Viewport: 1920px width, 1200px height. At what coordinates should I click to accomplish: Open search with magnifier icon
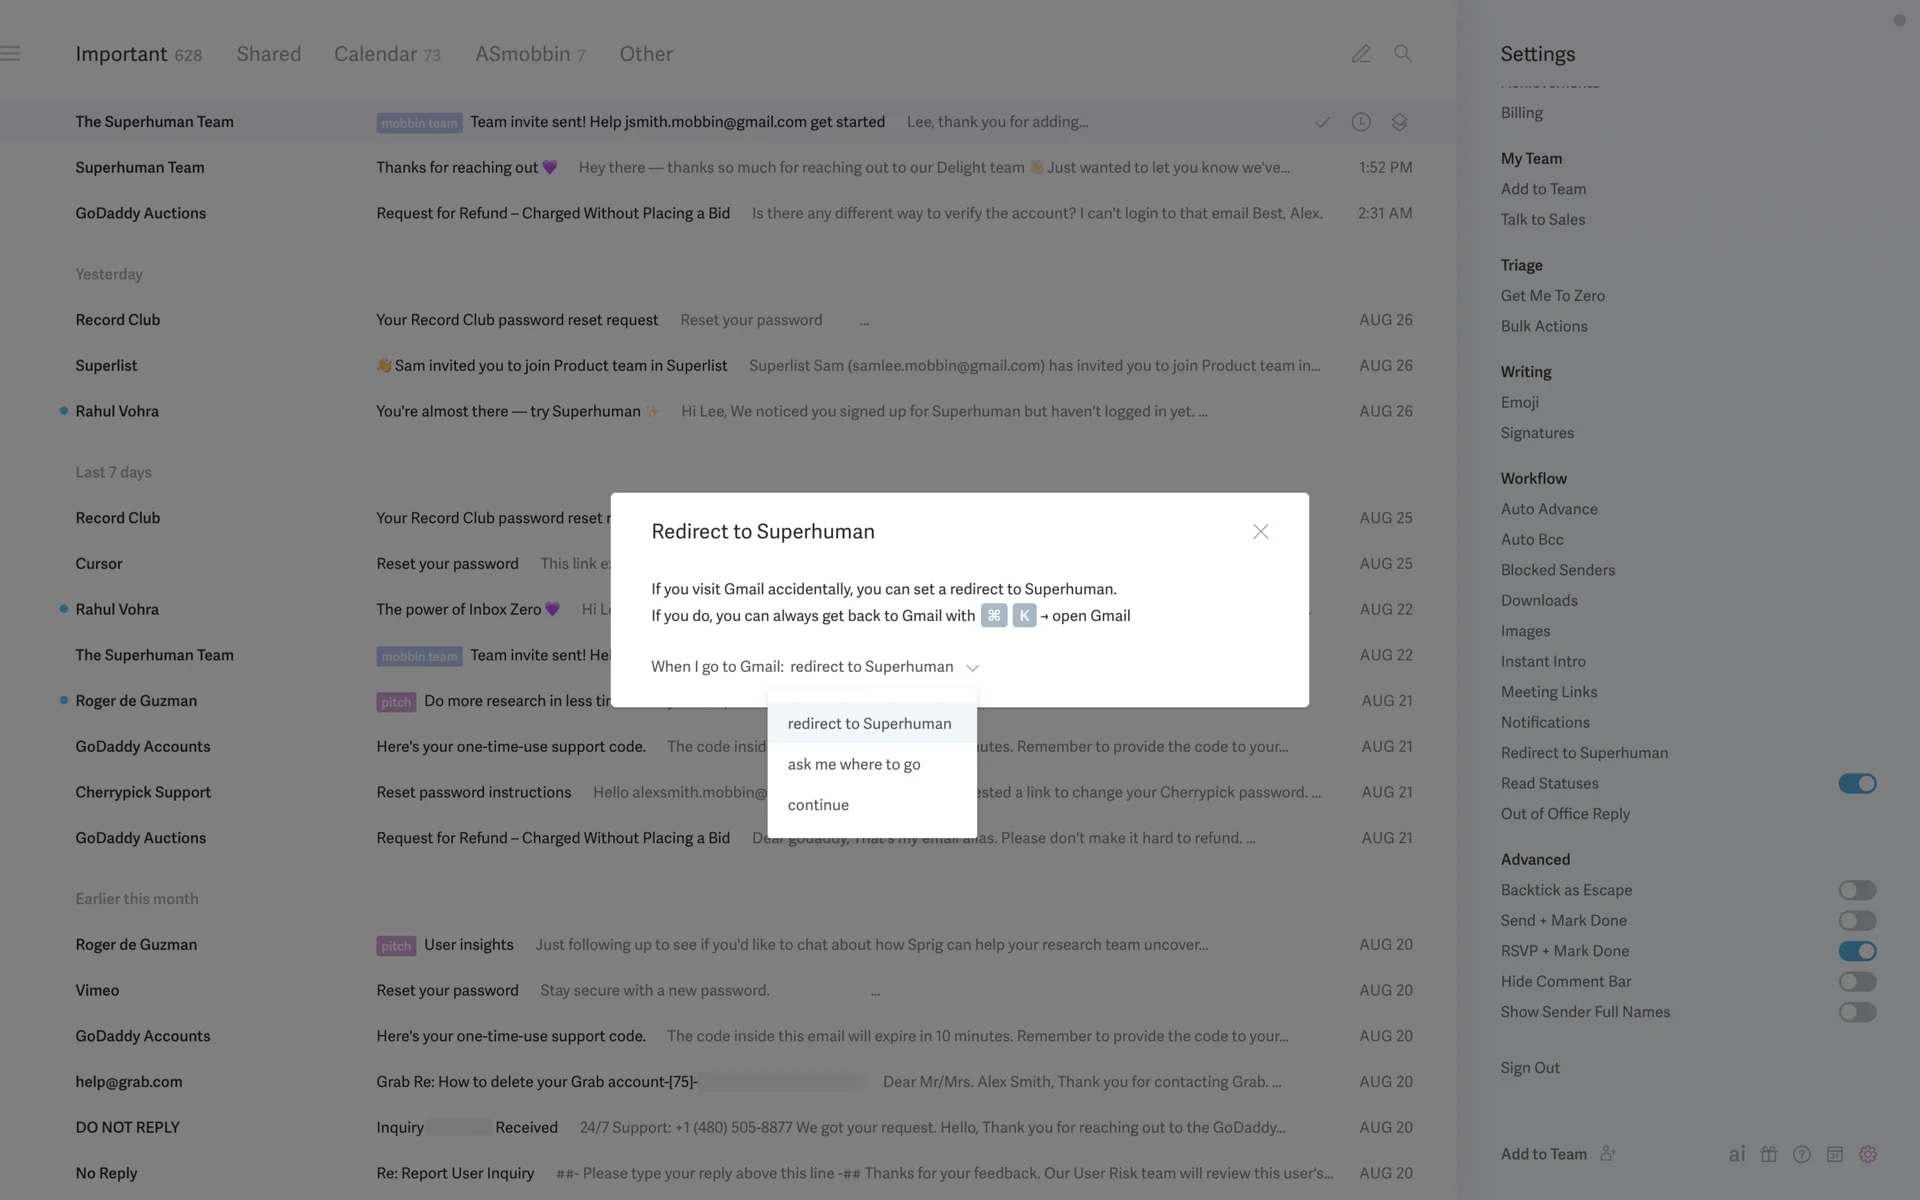click(x=1402, y=53)
